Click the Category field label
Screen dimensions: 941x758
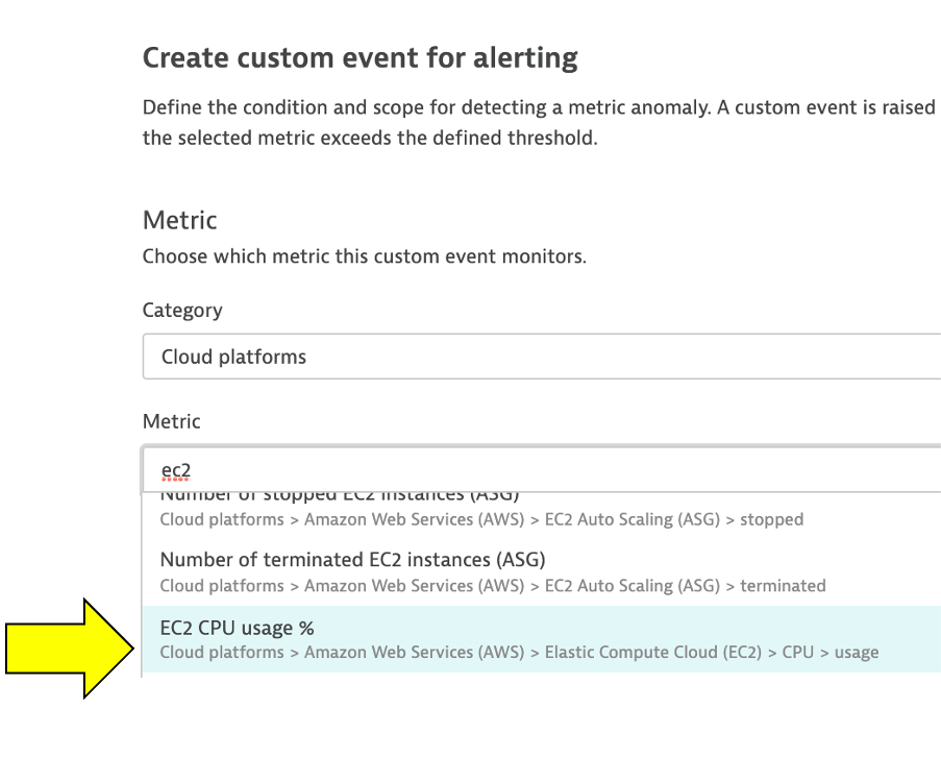click(x=182, y=310)
